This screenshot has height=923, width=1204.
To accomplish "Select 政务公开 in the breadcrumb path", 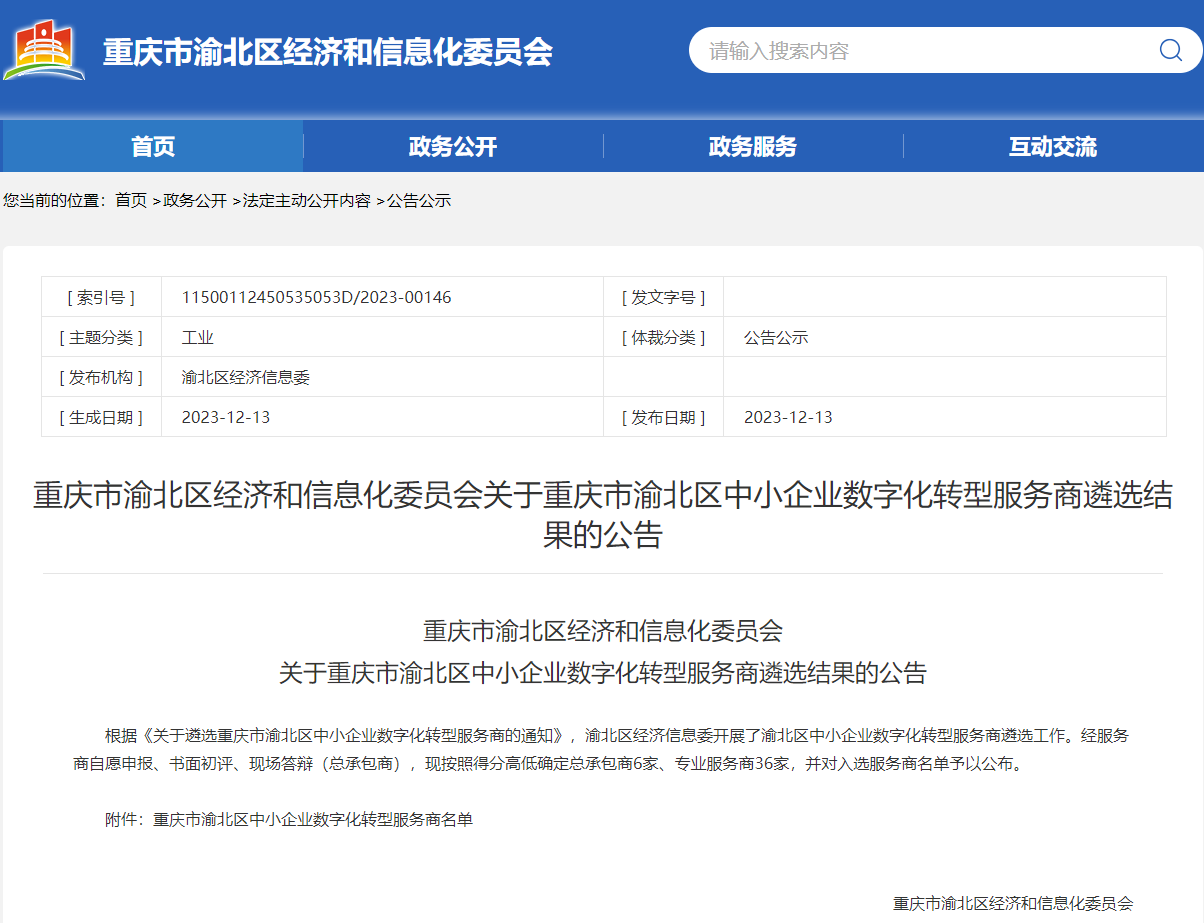I will 195,200.
